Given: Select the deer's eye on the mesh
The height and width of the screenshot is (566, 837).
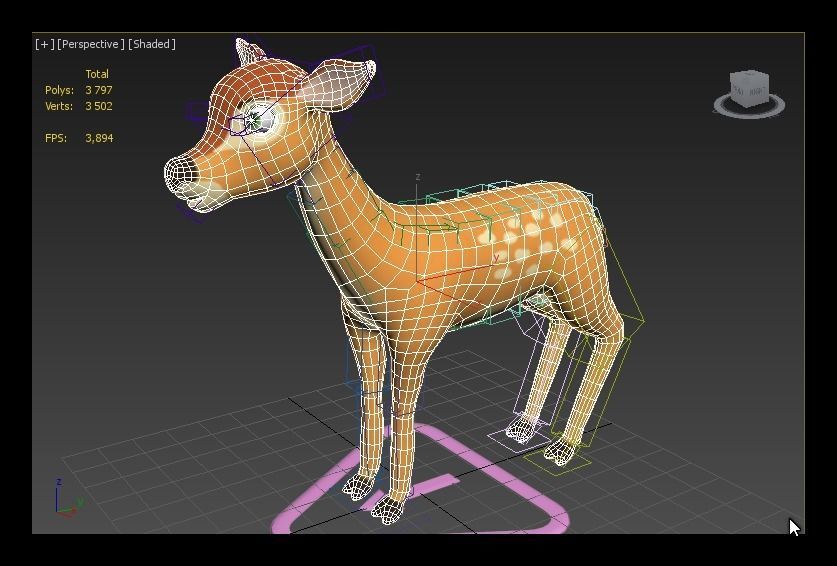Looking at the screenshot, I should [260, 119].
